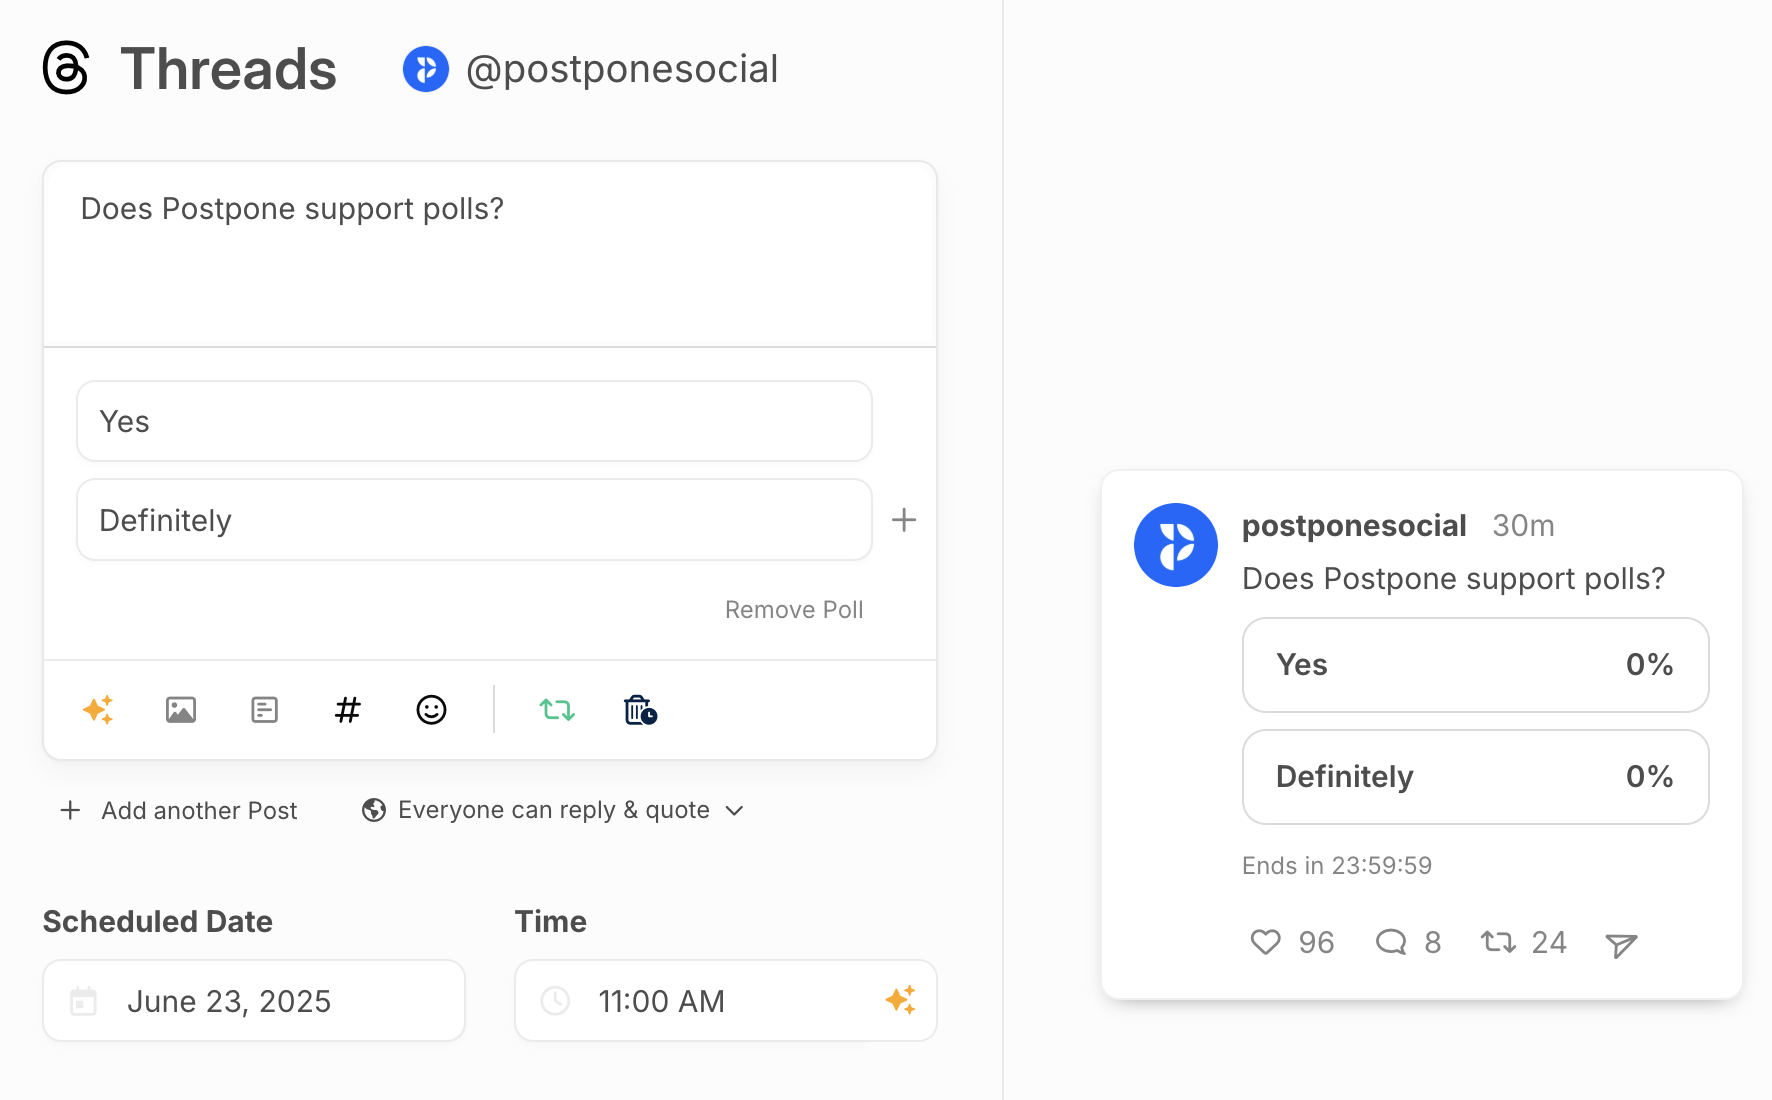Insert a hashtag with the # icon

tap(347, 710)
